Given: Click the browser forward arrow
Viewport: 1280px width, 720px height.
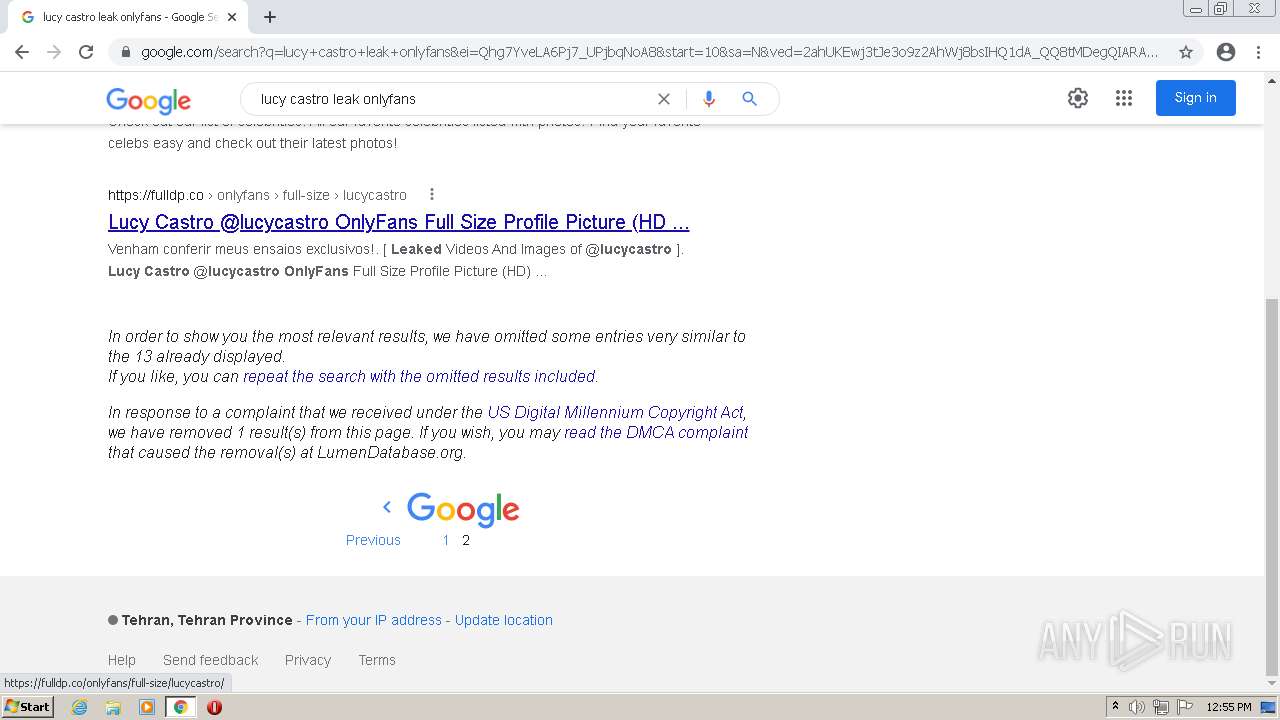Looking at the screenshot, I should point(54,52).
